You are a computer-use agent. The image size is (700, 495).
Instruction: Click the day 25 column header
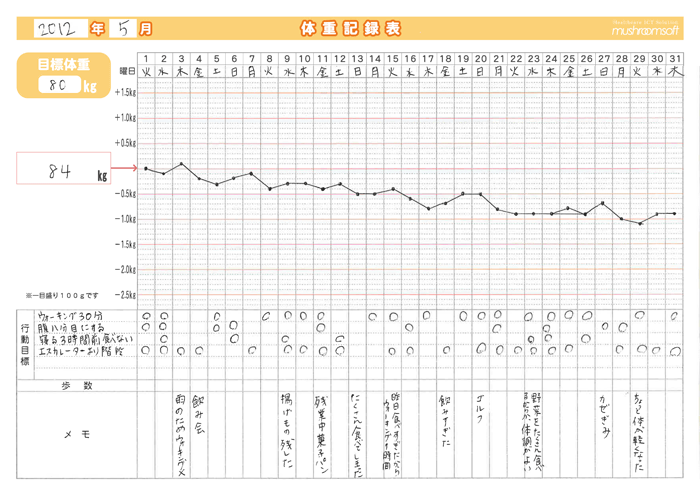coord(569,58)
